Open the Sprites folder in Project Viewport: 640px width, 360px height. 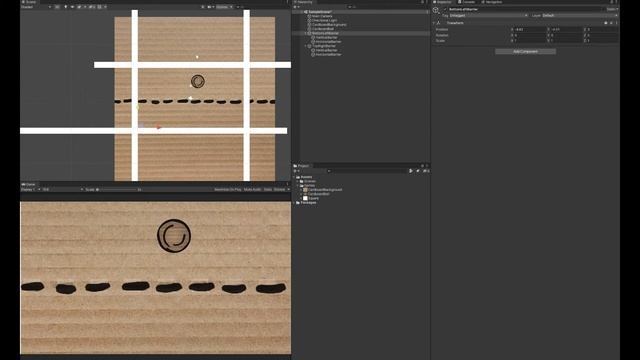click(x=308, y=185)
